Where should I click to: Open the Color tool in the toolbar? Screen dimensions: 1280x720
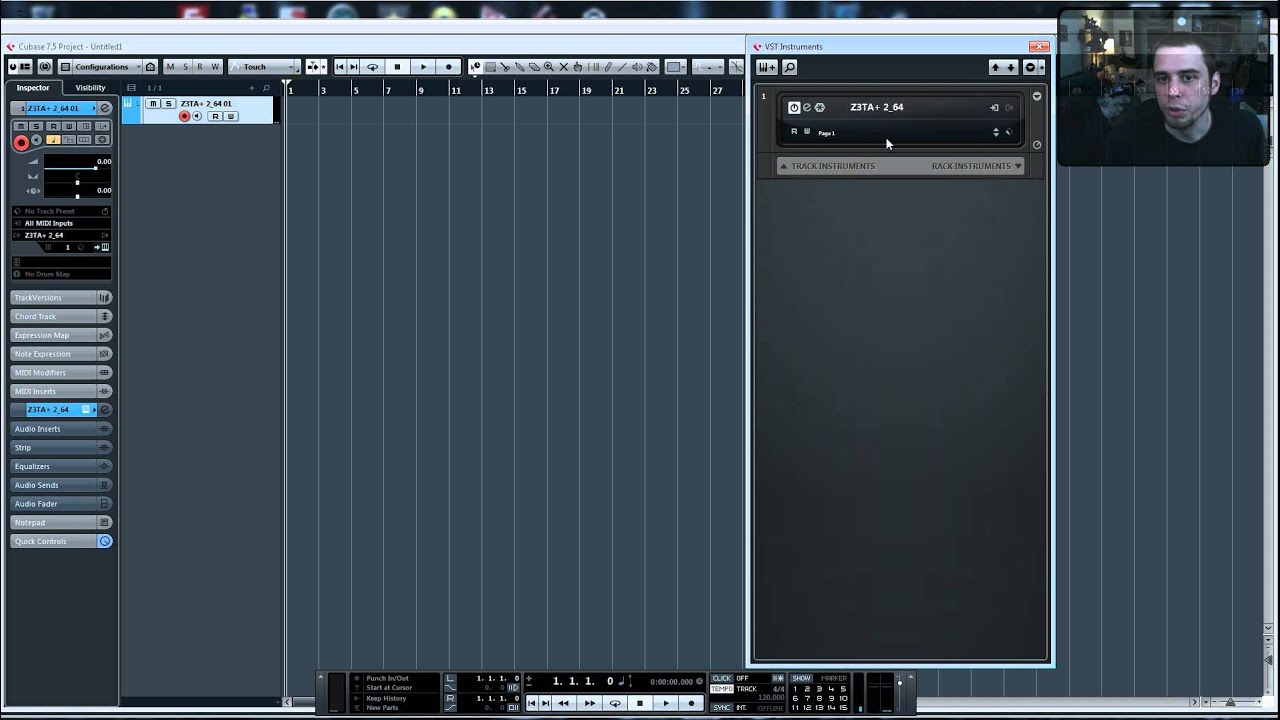coord(651,67)
